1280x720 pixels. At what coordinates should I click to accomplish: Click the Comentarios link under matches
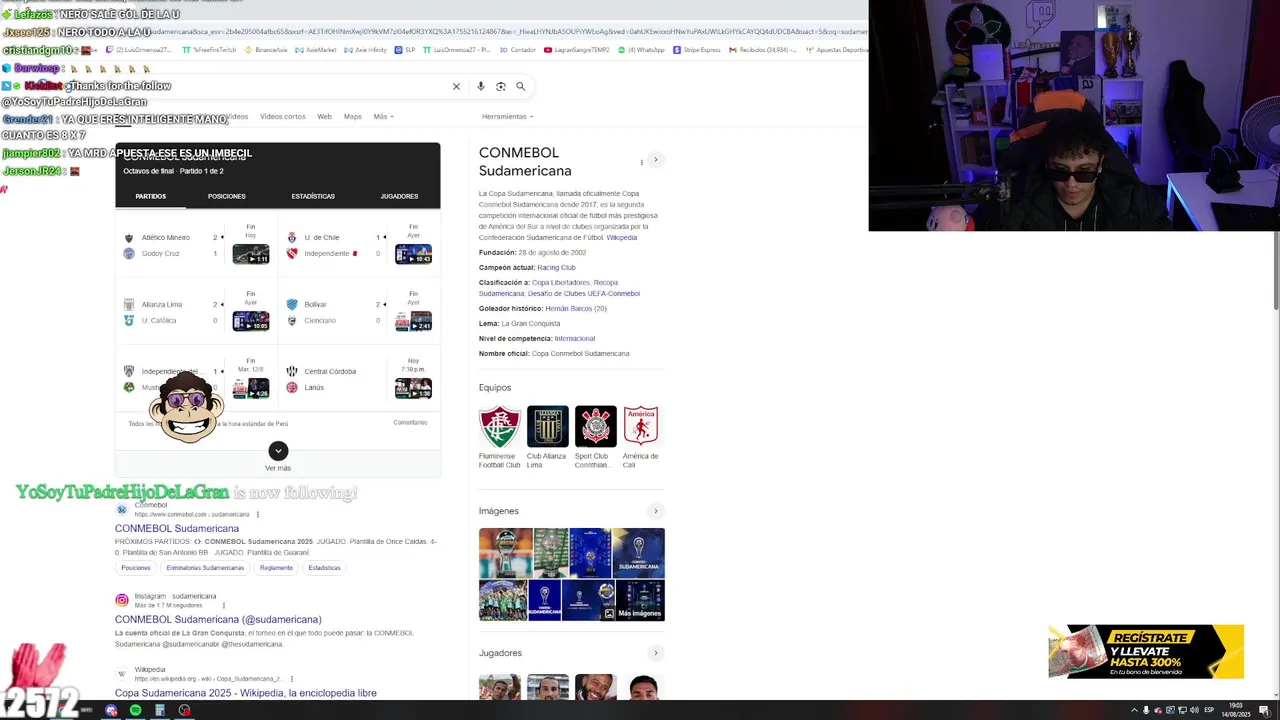[410, 422]
